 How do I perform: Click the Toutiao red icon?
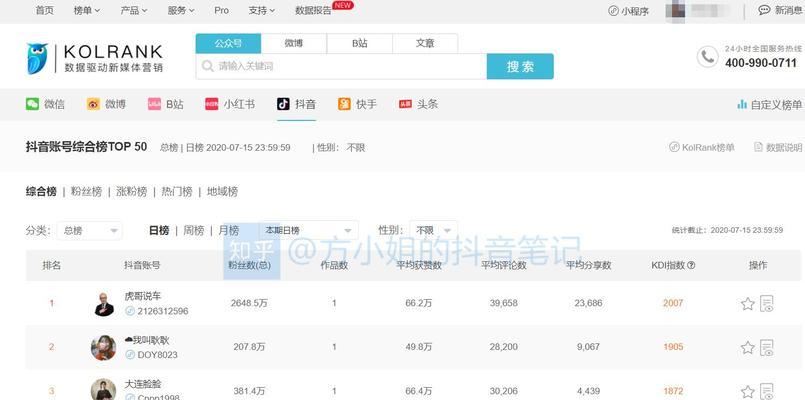(x=406, y=104)
